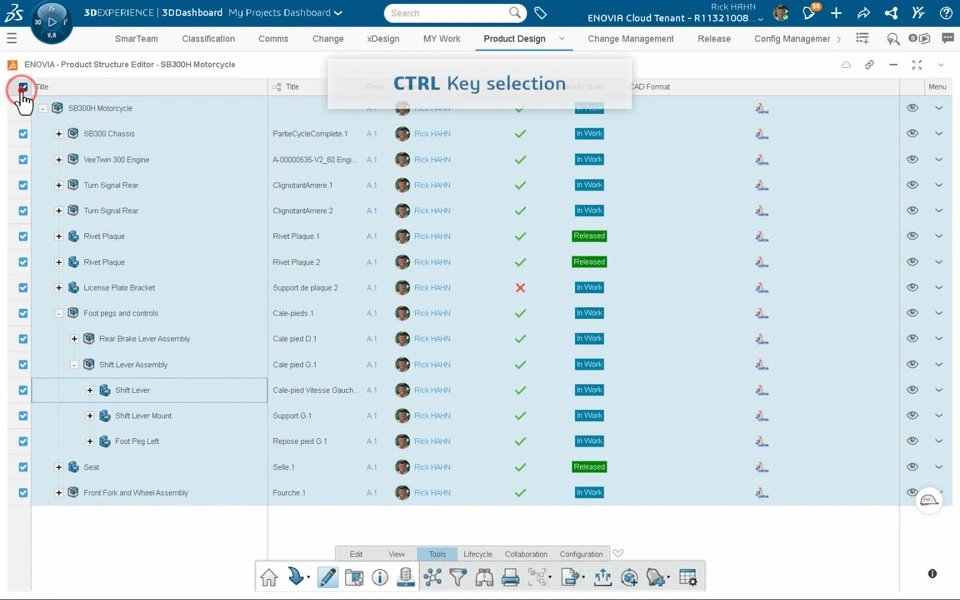Viewport: 960px width, 600px height.
Task: Select the Foot Peg Left tree item
Action: (137, 441)
